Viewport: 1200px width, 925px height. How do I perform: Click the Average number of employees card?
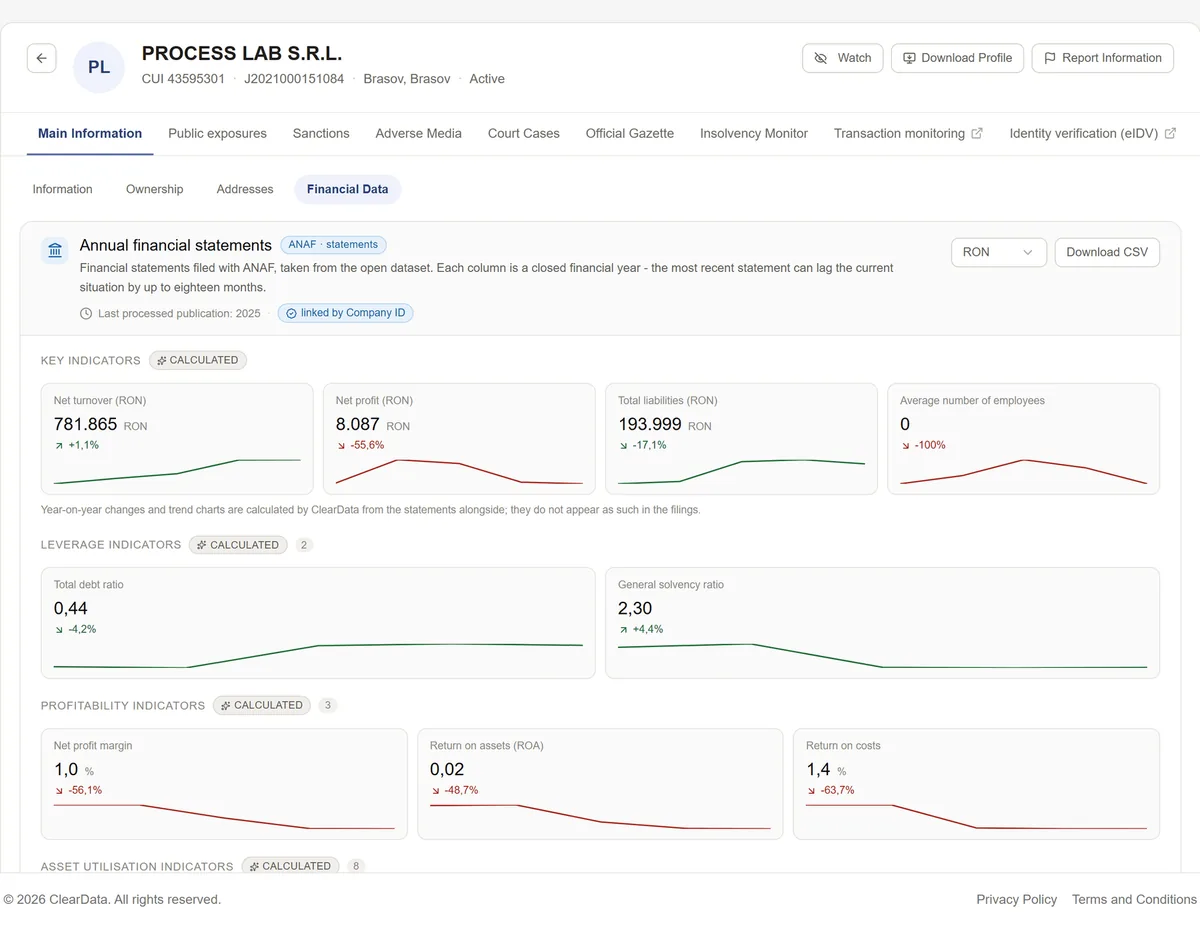click(x=1023, y=439)
